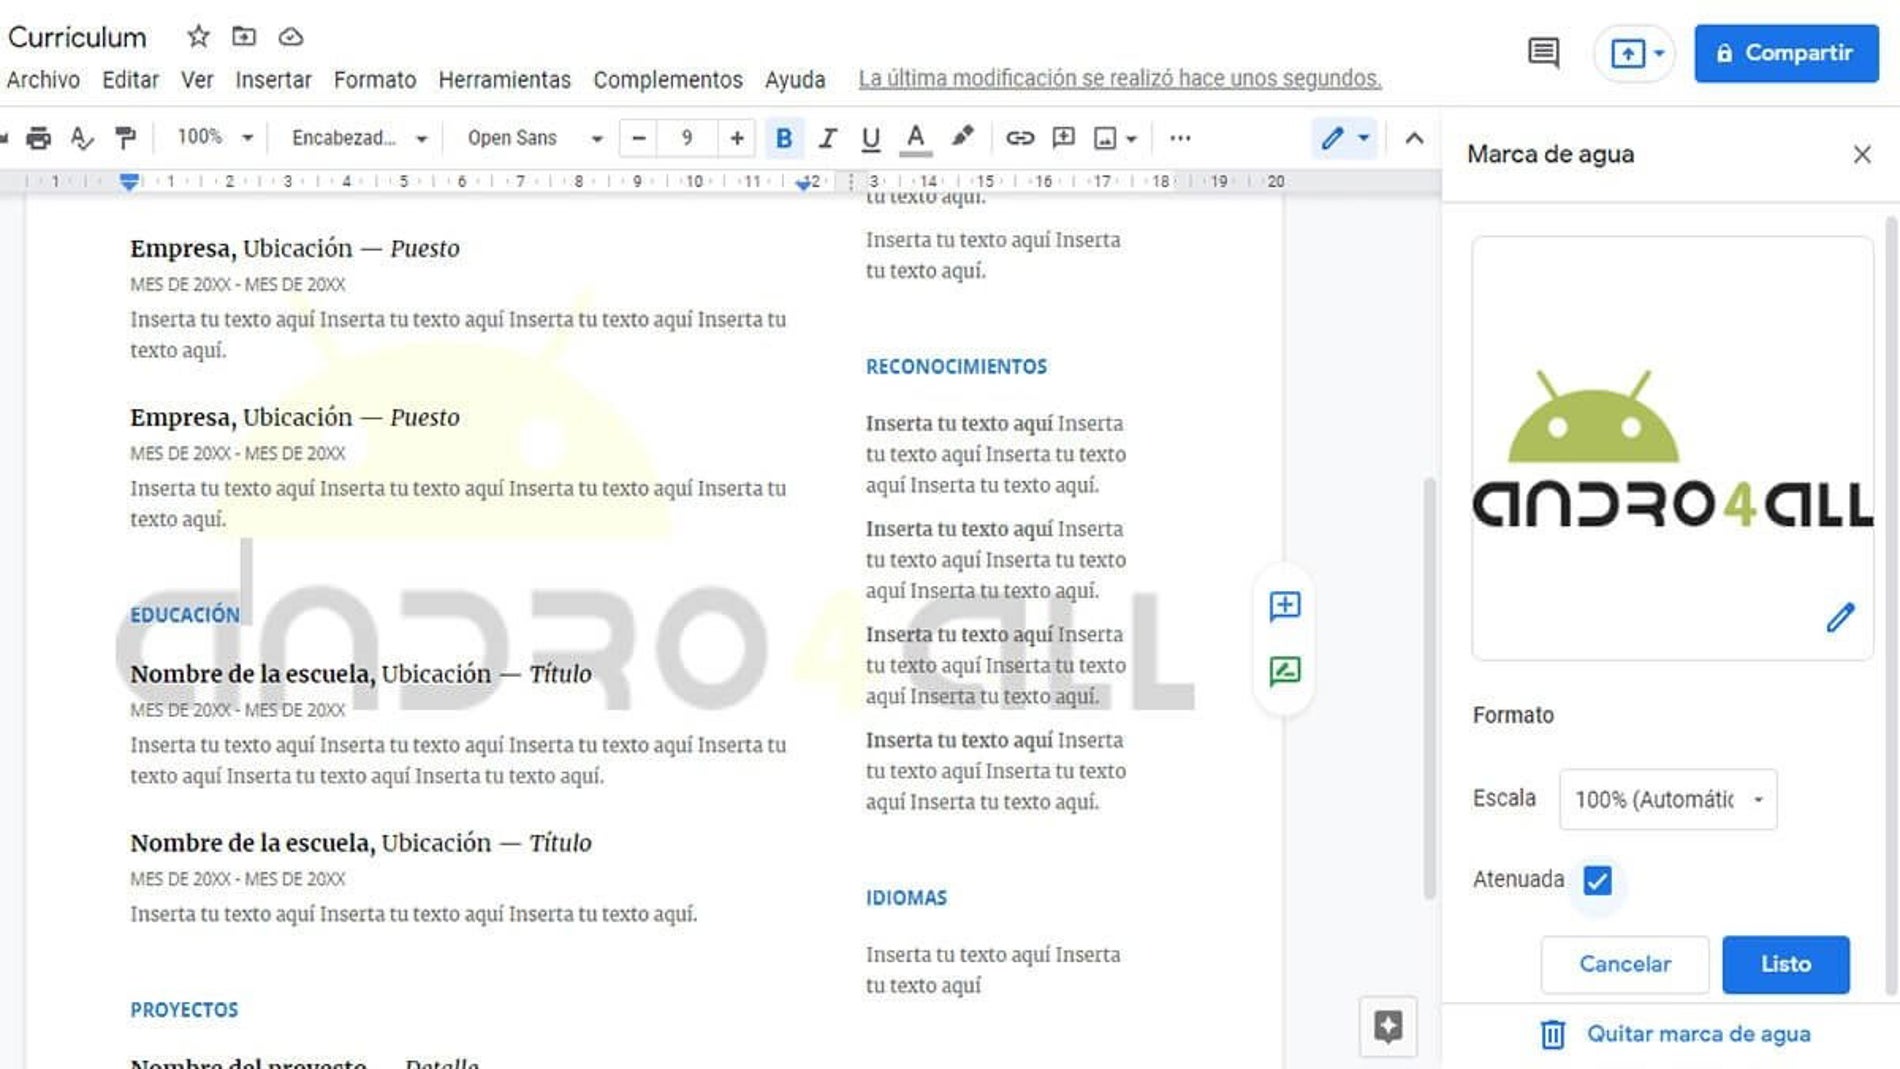The height and width of the screenshot is (1069, 1900).
Task: Select the paint format roller tool
Action: (125, 138)
